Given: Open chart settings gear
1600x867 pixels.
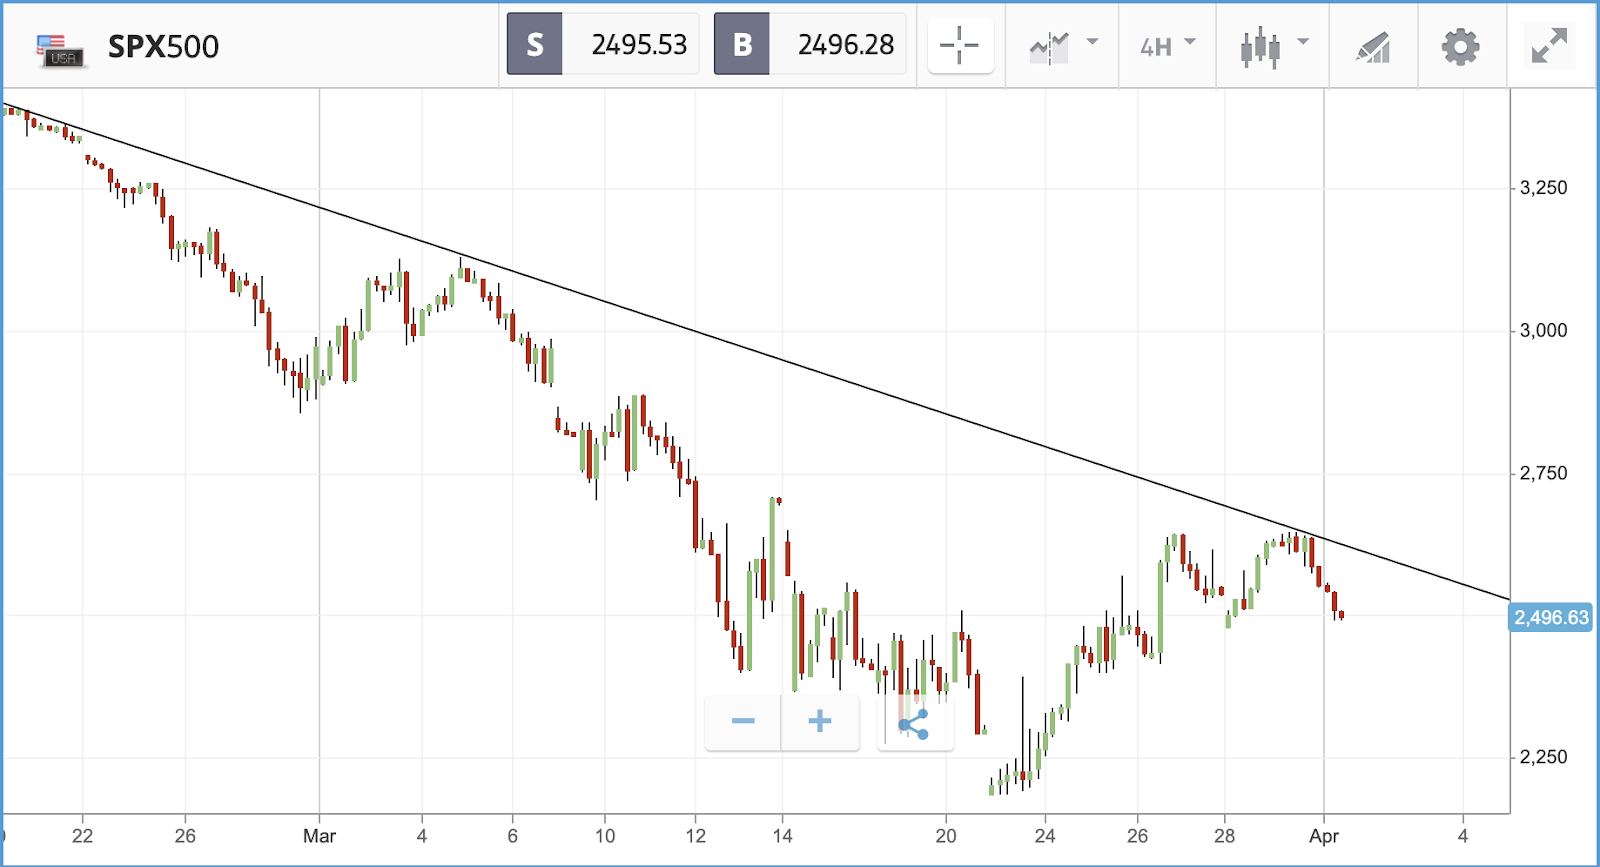Looking at the screenshot, I should coord(1460,47).
